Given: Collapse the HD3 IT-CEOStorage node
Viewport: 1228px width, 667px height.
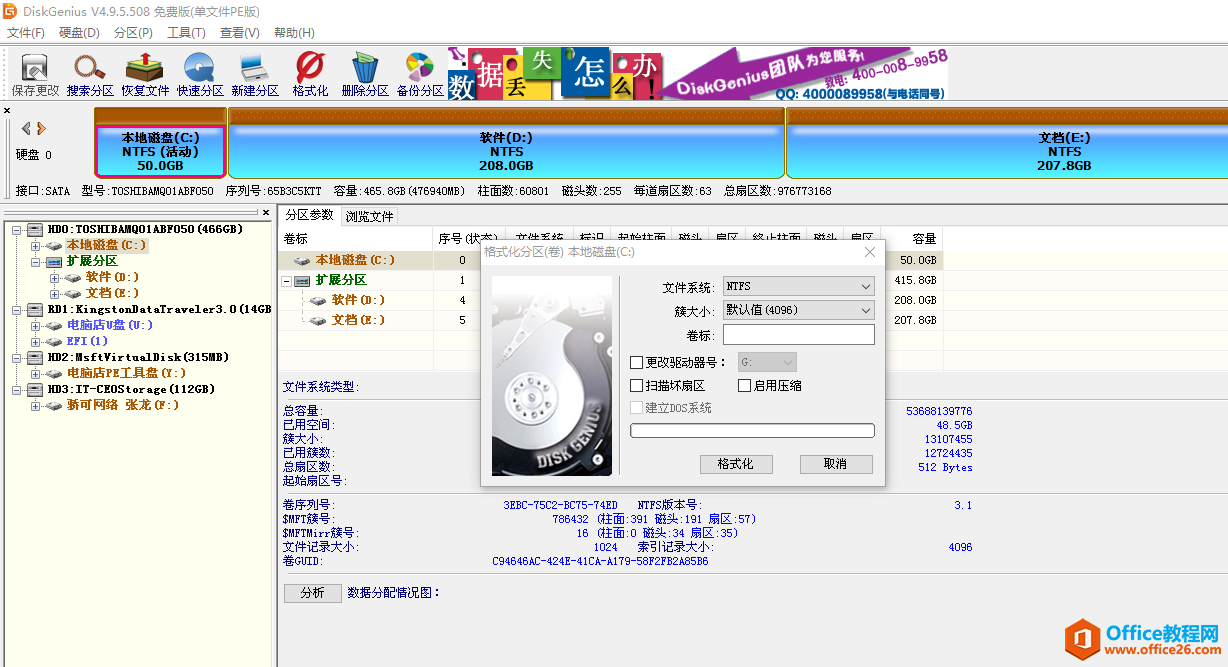Looking at the screenshot, I should tap(18, 389).
